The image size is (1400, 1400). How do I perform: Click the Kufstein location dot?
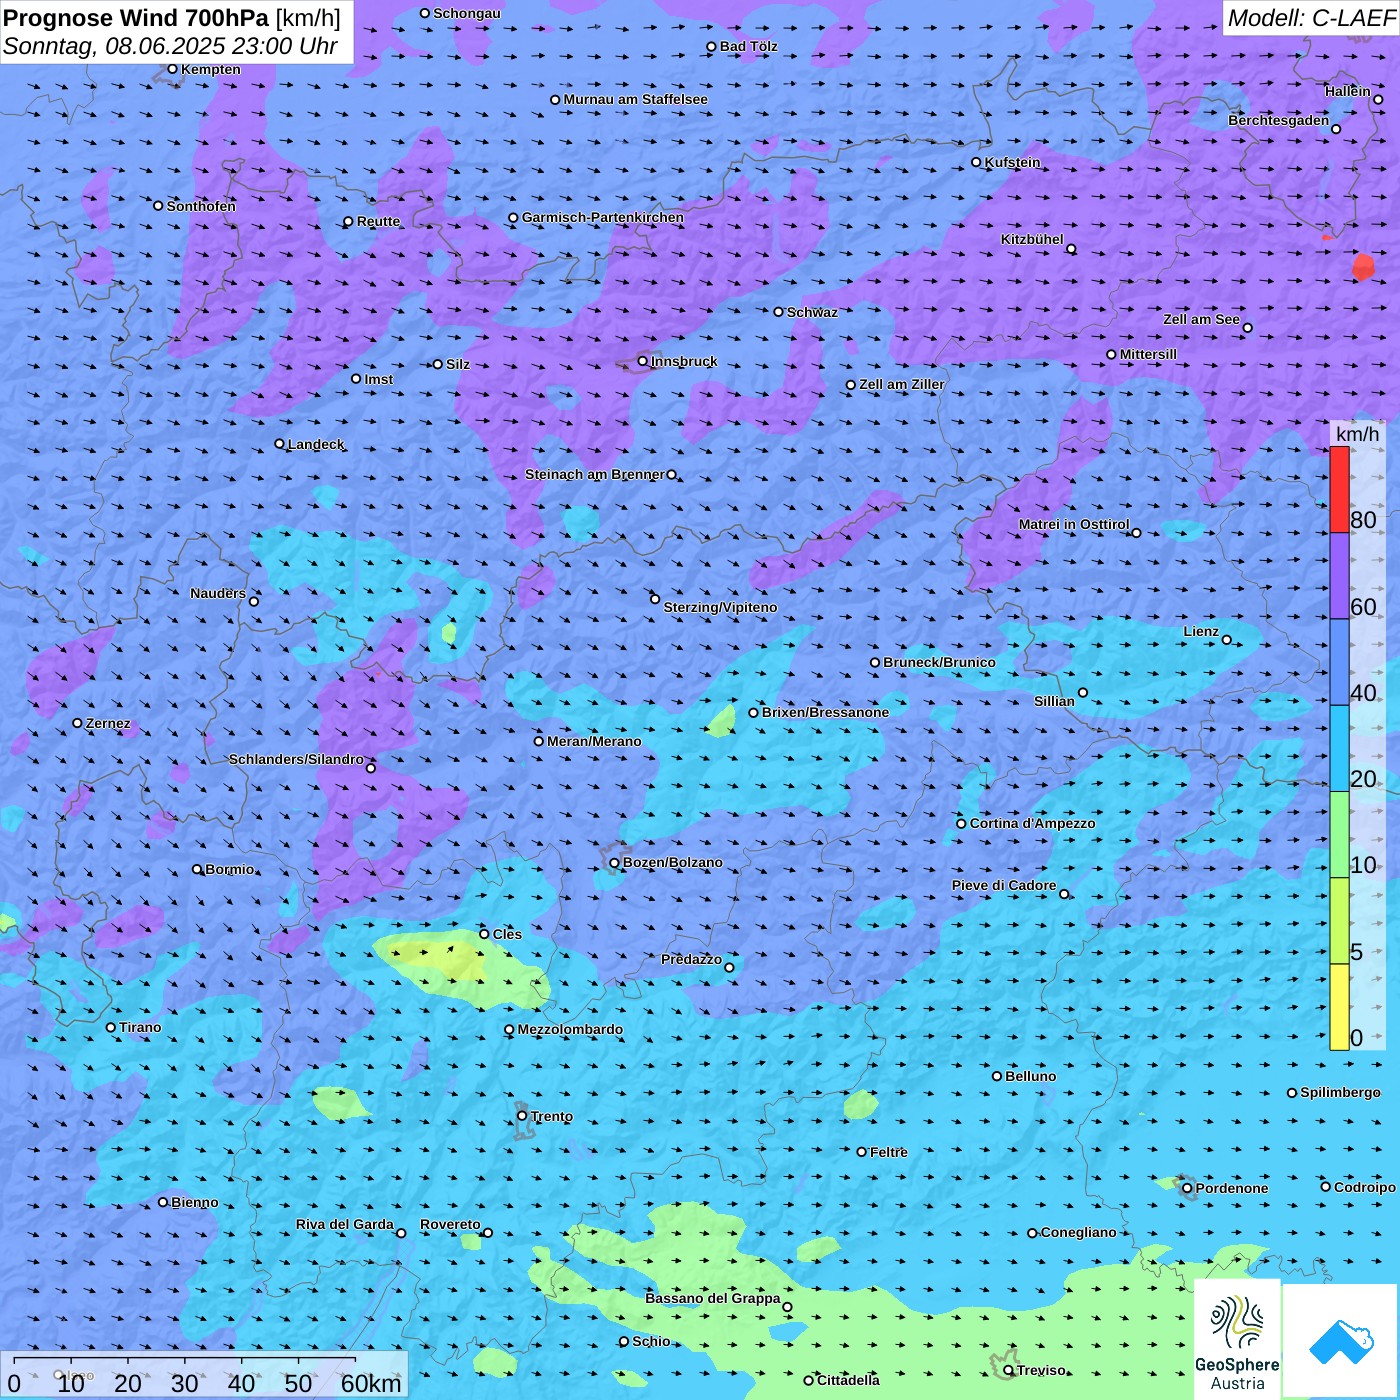[x=977, y=162]
